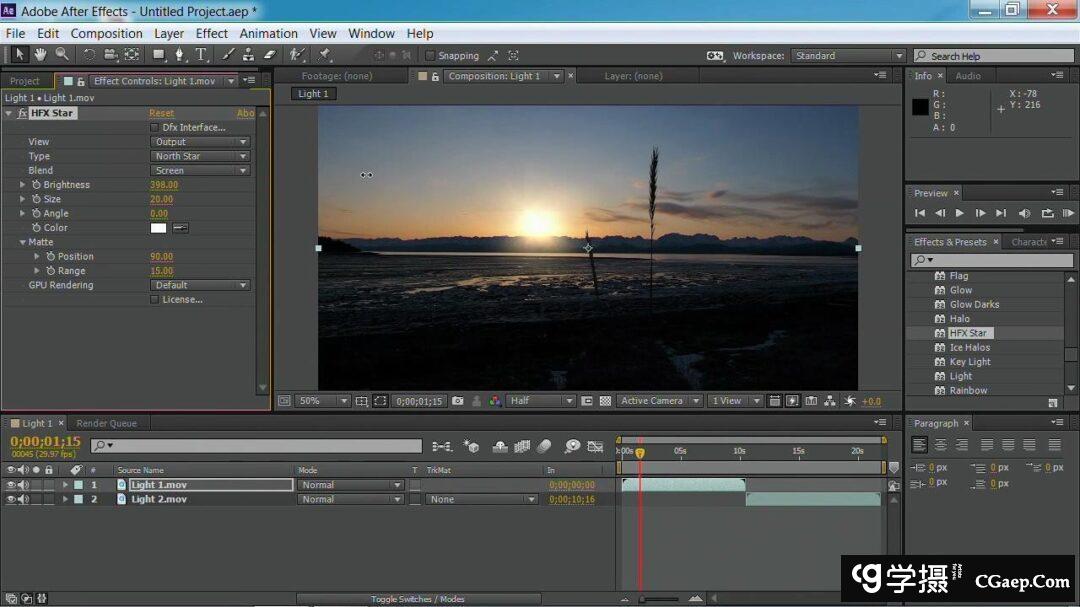The width and height of the screenshot is (1080, 607).
Task: Select the Pen tool
Action: (x=180, y=55)
